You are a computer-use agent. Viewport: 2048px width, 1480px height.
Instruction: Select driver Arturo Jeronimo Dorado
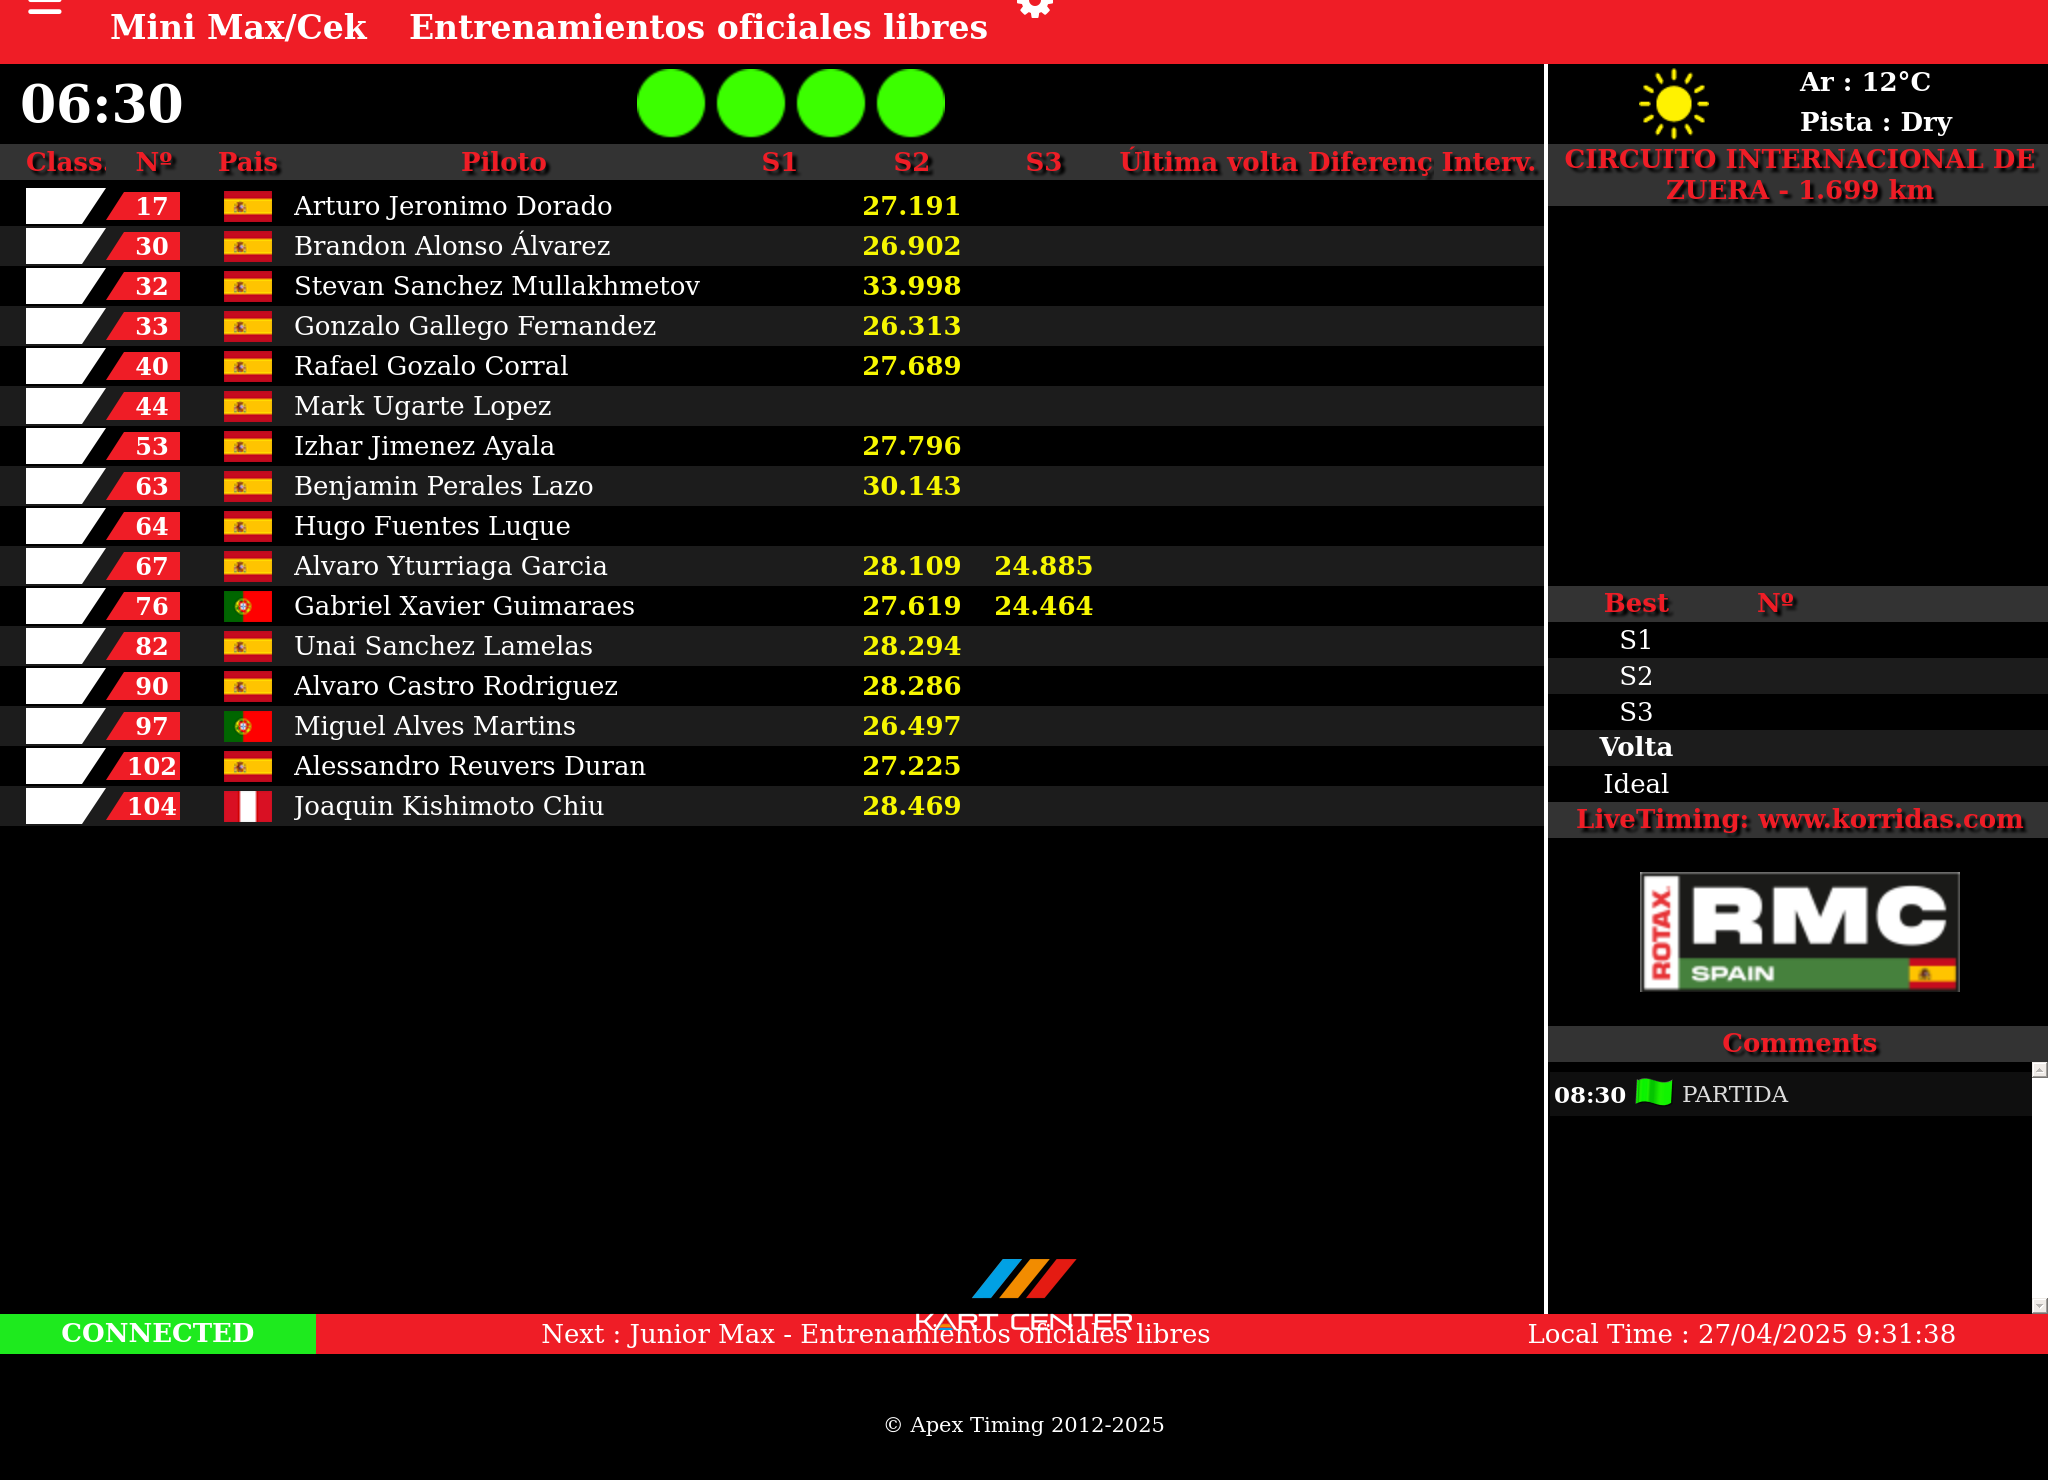[452, 206]
